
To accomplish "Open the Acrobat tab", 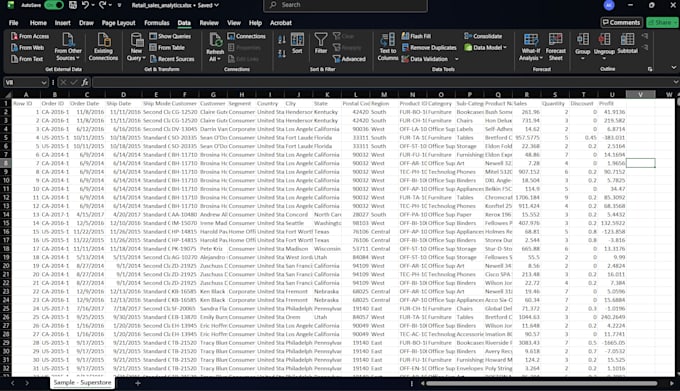I will click(x=281, y=23).
